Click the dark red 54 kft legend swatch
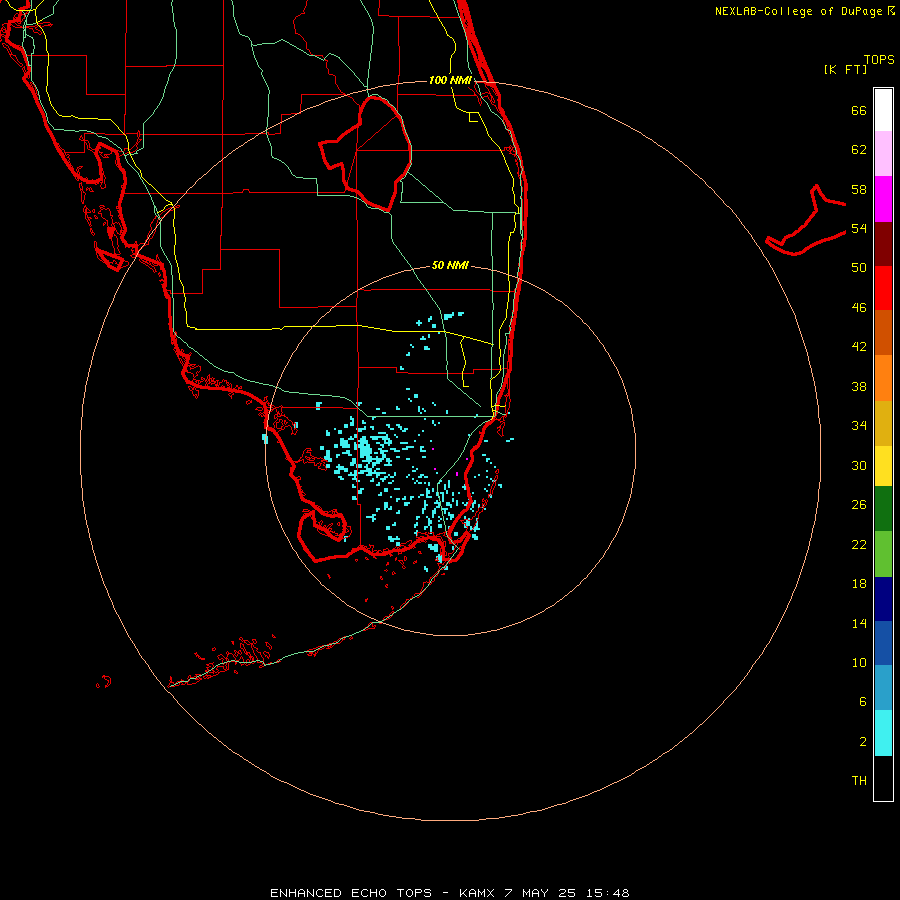Image resolution: width=900 pixels, height=900 pixels. click(883, 244)
